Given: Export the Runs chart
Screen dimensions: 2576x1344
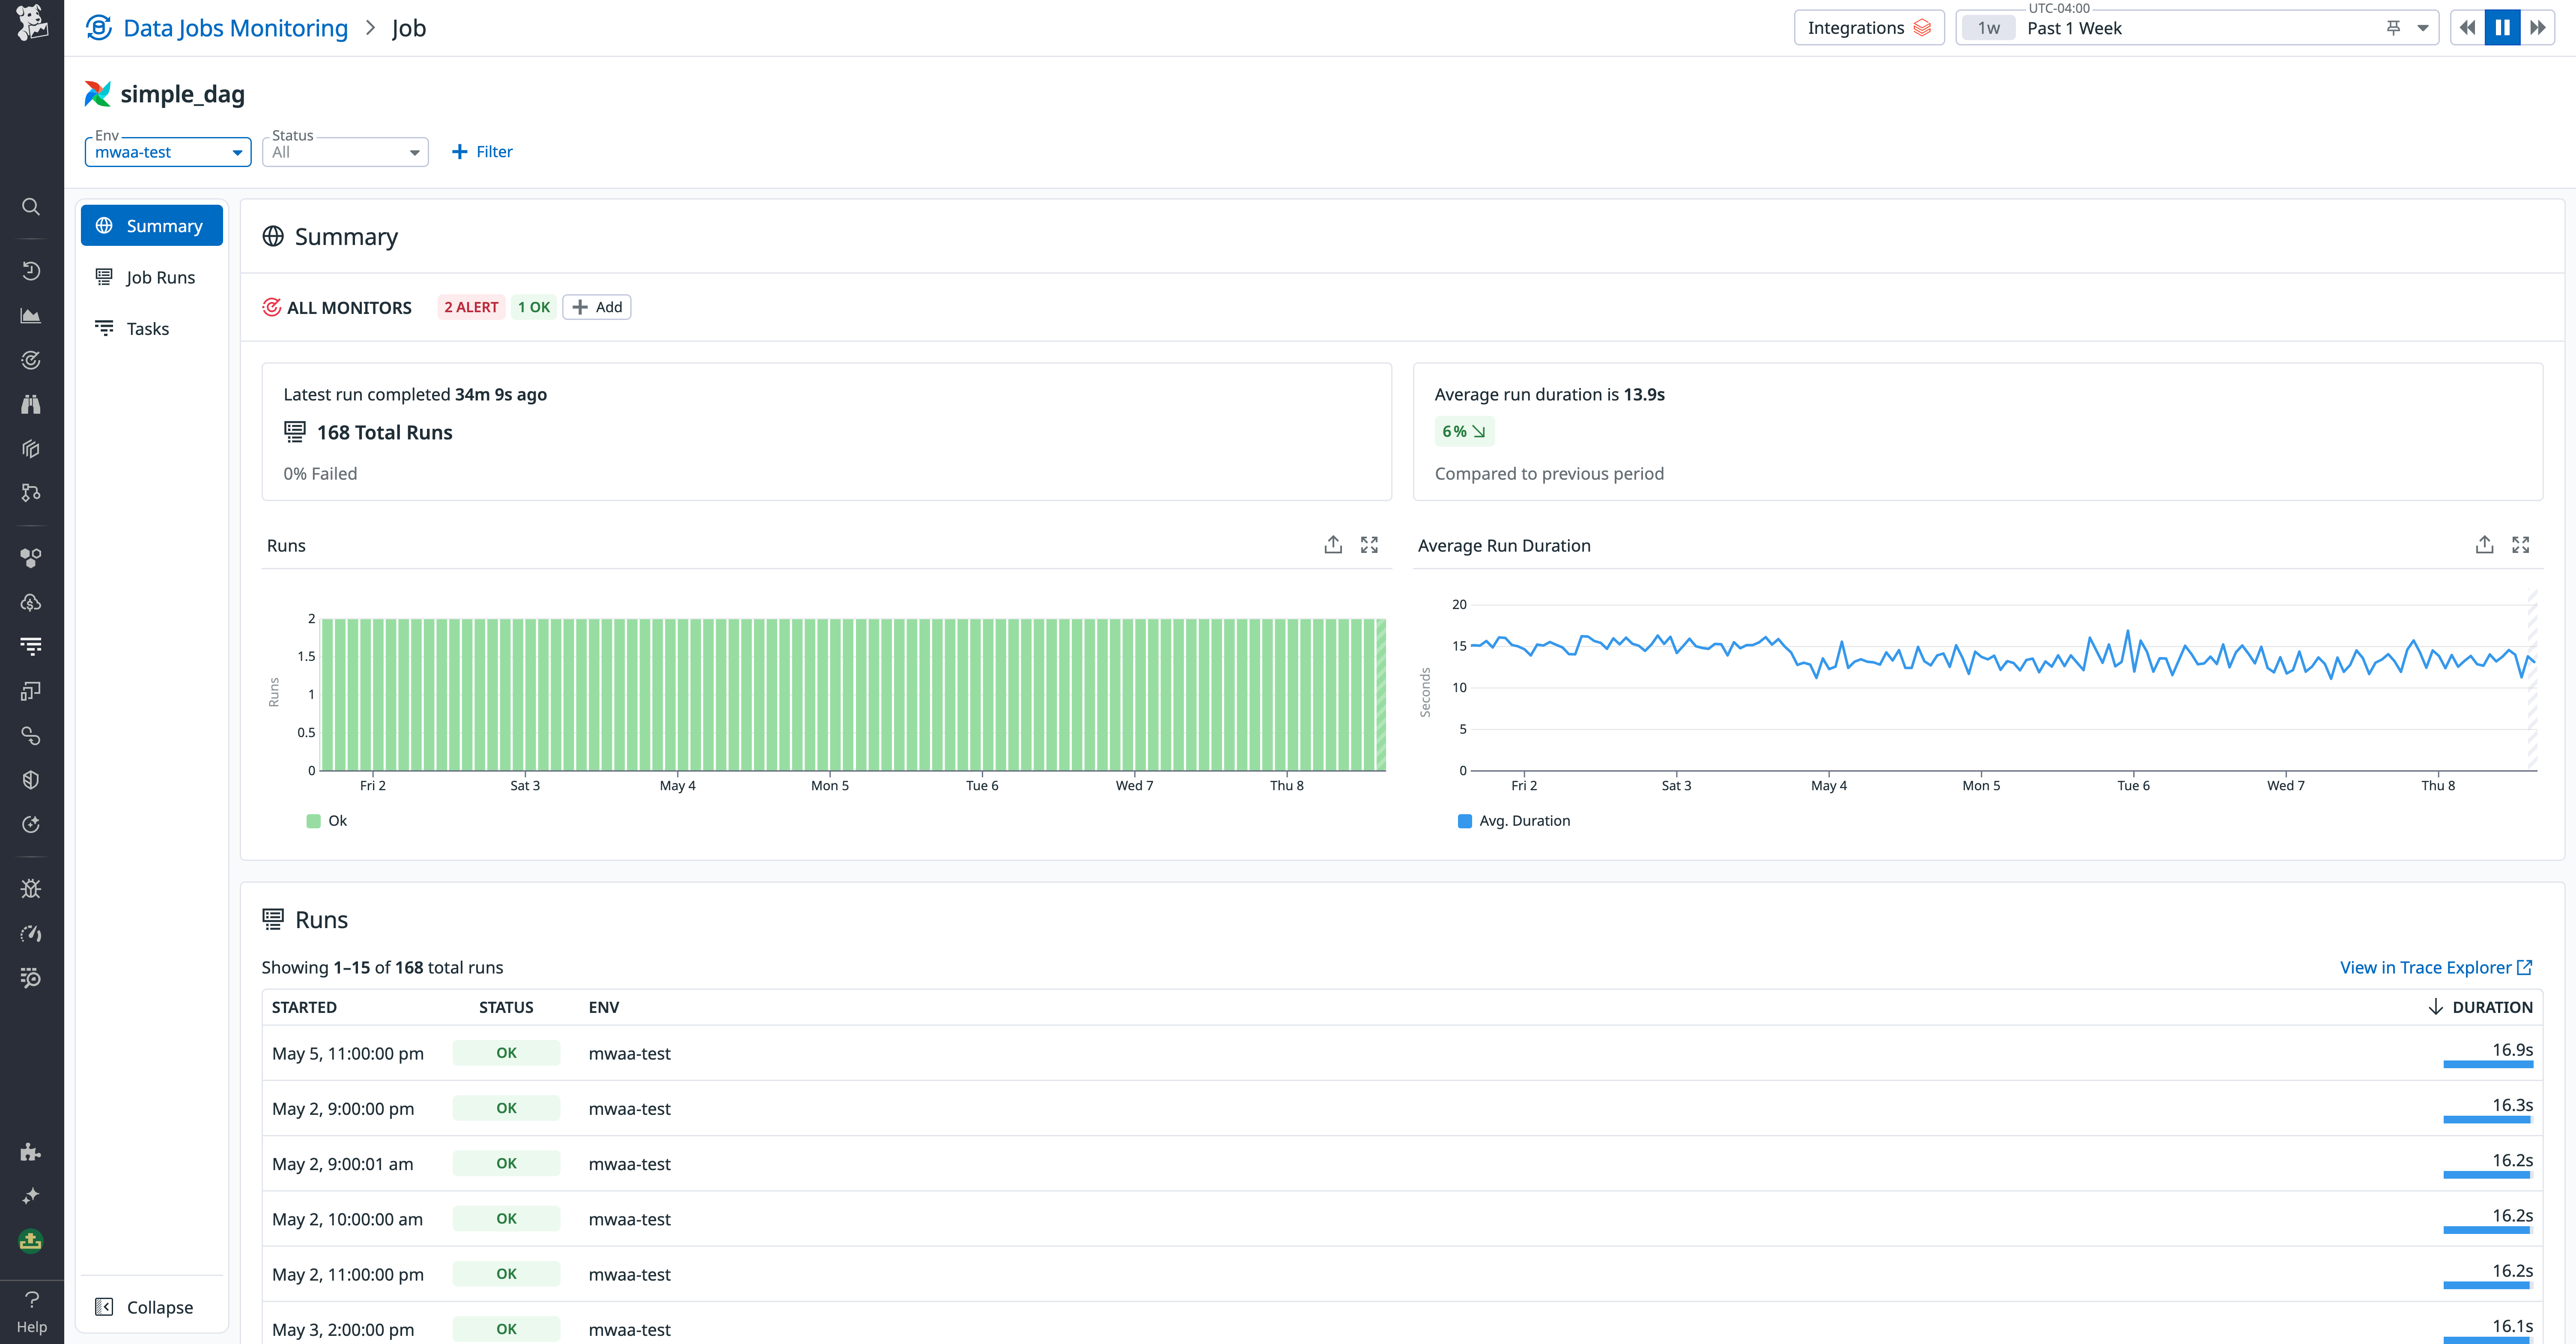Looking at the screenshot, I should coord(1332,545).
